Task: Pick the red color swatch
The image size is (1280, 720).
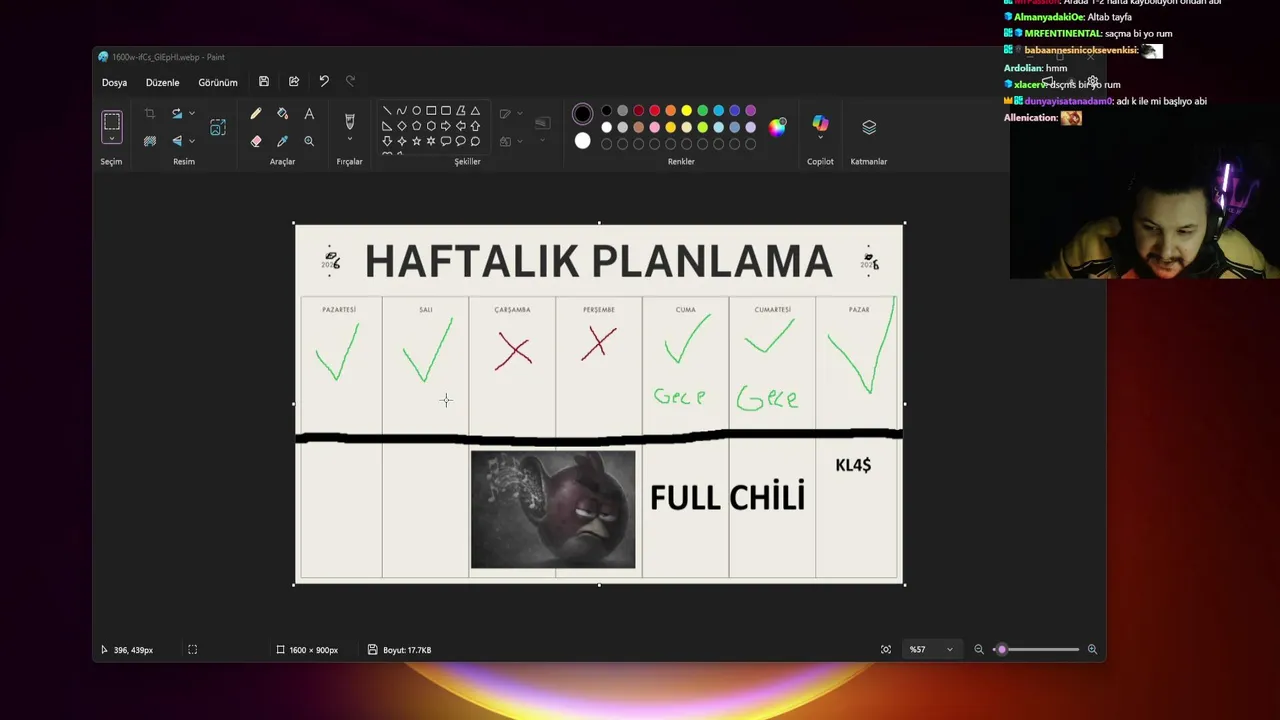Action: [x=654, y=111]
